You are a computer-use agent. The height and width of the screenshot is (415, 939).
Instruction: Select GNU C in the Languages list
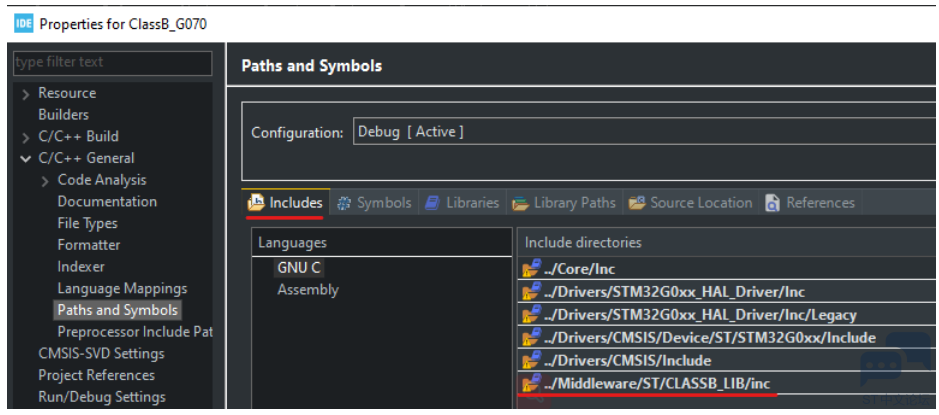[x=298, y=268]
